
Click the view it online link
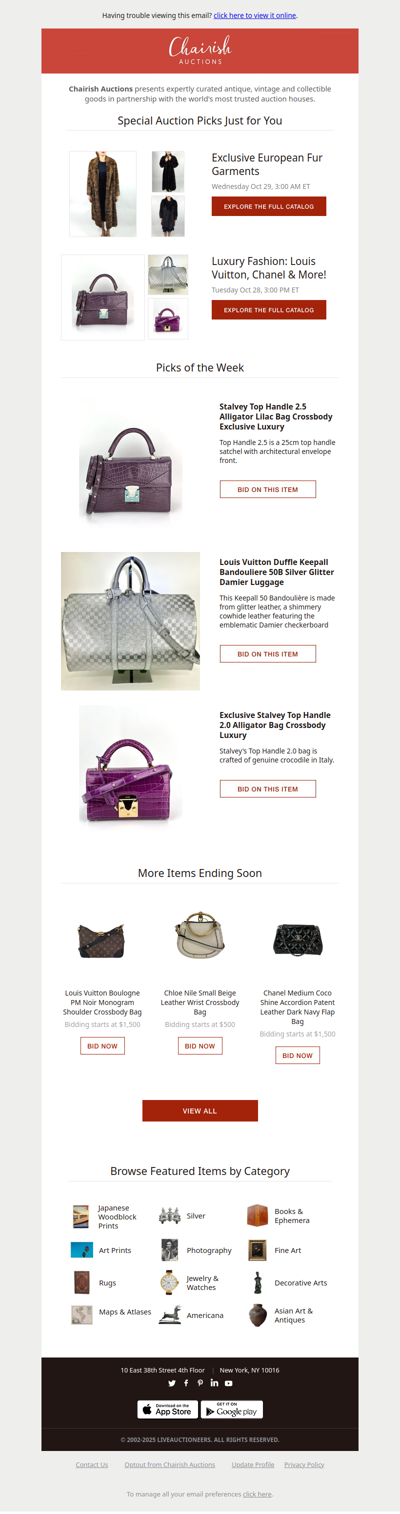click(255, 16)
